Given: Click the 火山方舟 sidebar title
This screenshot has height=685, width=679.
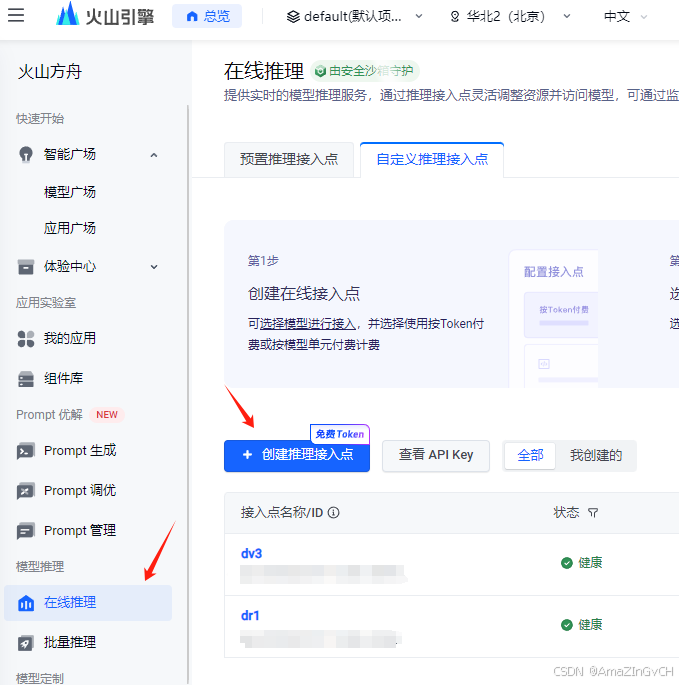Looking at the screenshot, I should (50, 72).
